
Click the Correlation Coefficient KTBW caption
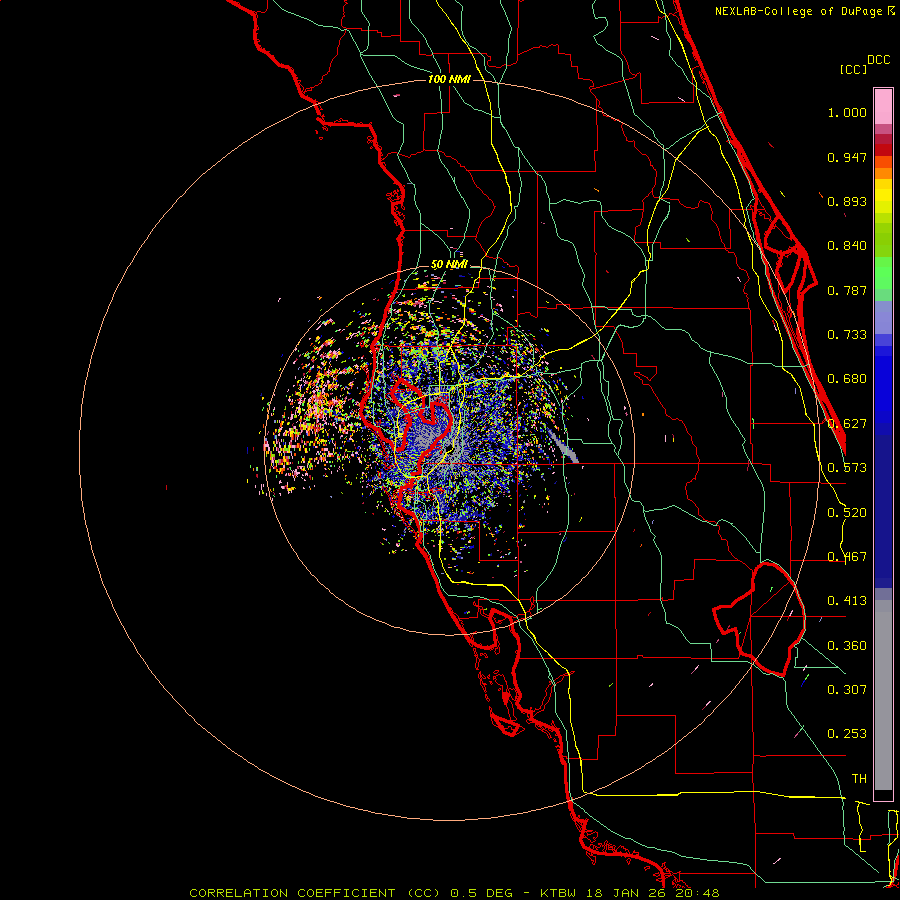[x=454, y=893]
